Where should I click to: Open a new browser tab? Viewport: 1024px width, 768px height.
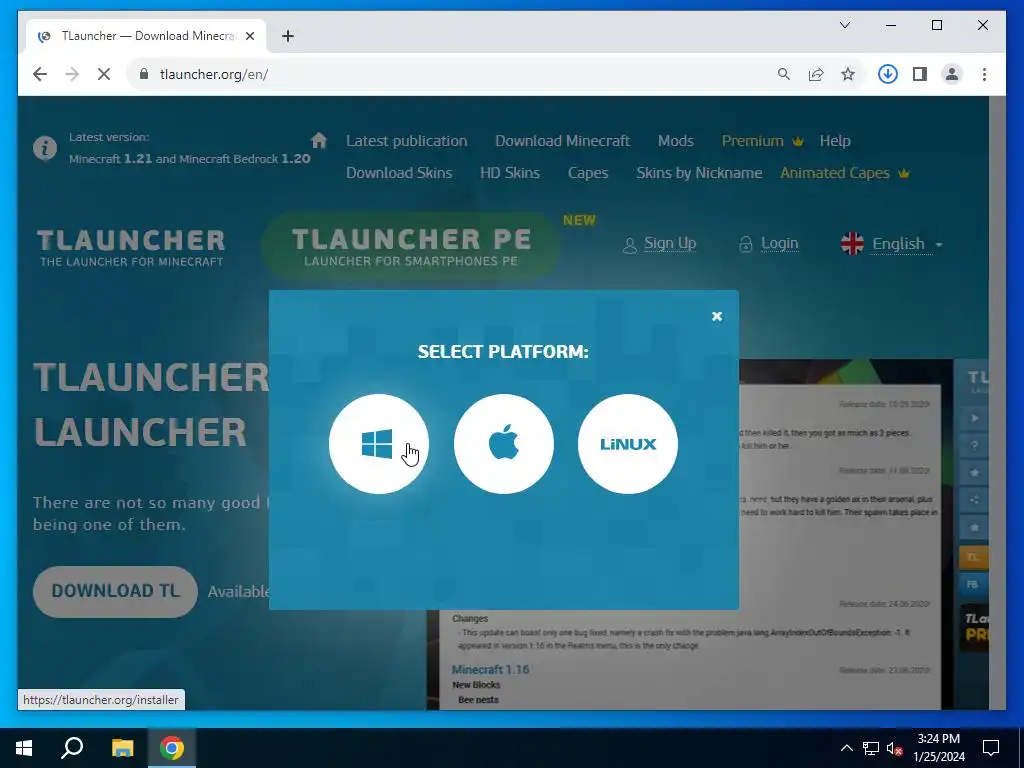pos(288,36)
